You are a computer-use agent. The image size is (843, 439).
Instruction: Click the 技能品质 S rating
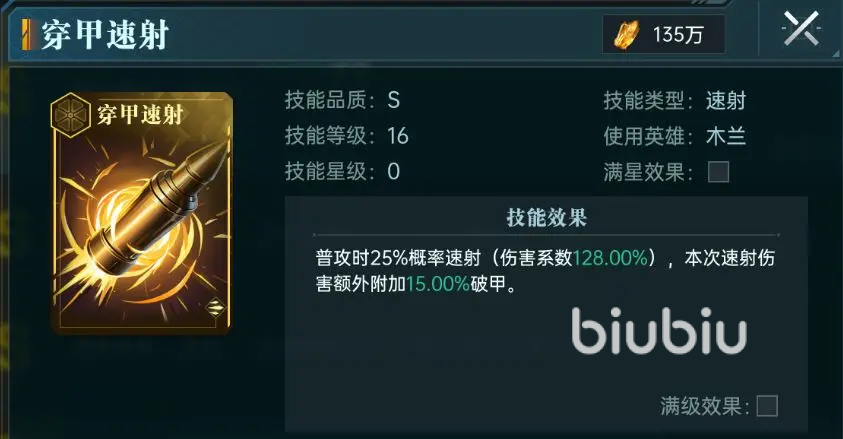point(394,100)
